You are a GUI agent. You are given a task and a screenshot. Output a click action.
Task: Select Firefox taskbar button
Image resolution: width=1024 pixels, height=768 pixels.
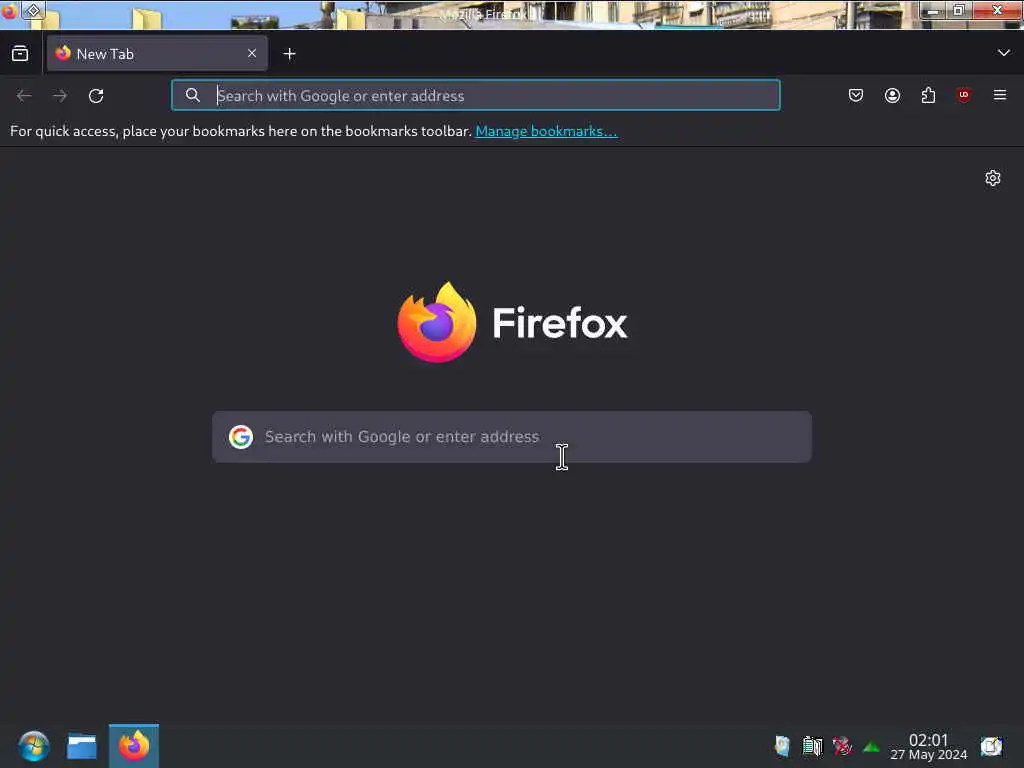tap(134, 746)
